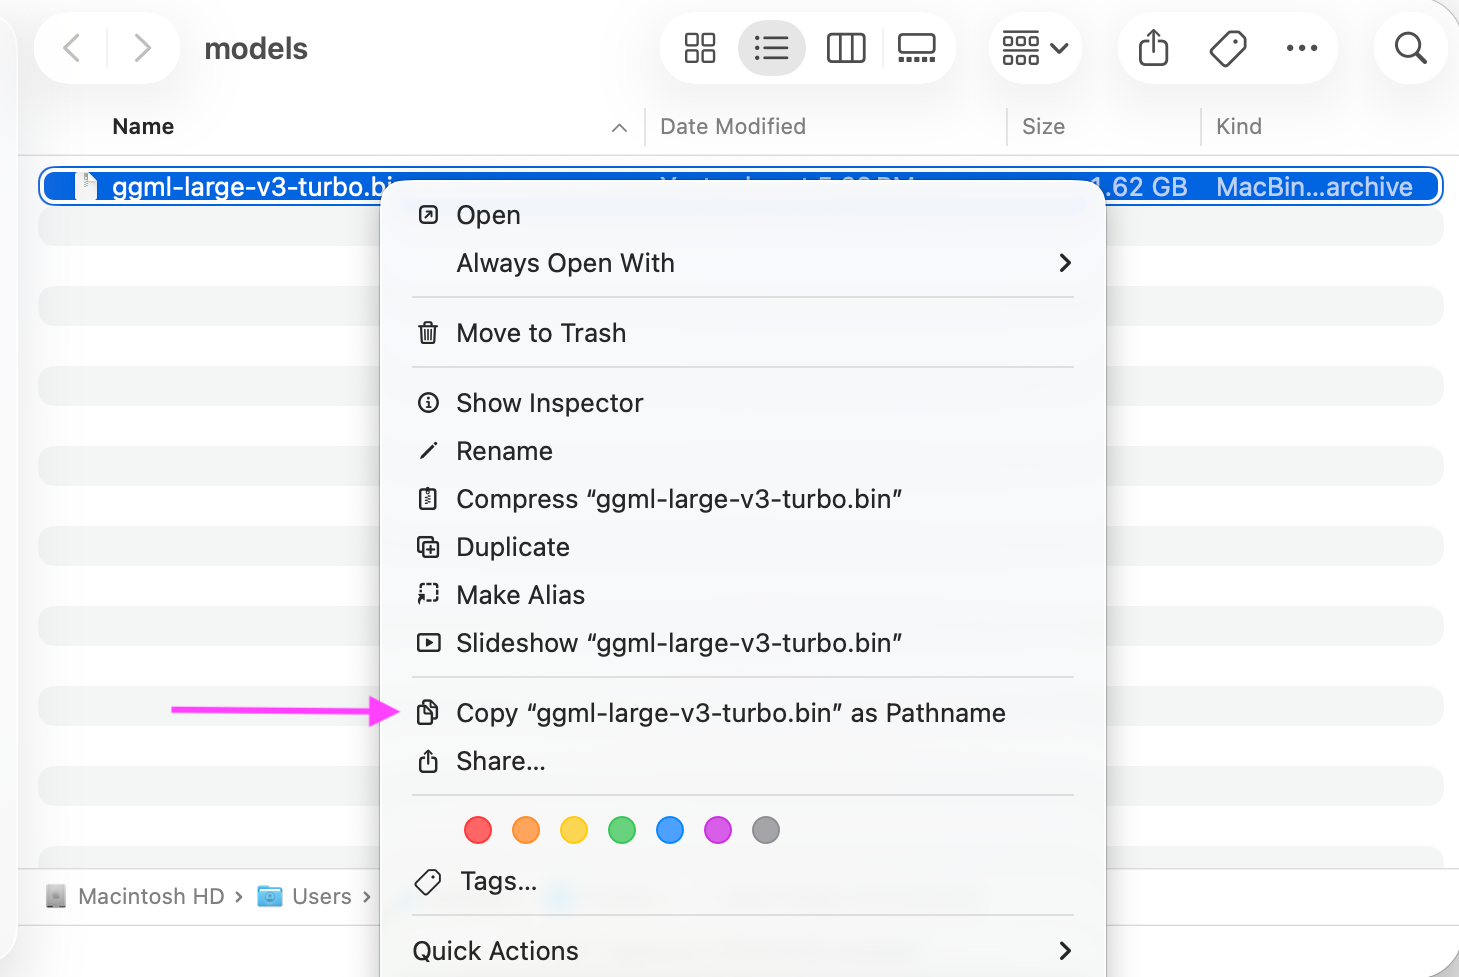The height and width of the screenshot is (977, 1459).
Task: Open the More actions ellipsis menu
Action: 1301,48
